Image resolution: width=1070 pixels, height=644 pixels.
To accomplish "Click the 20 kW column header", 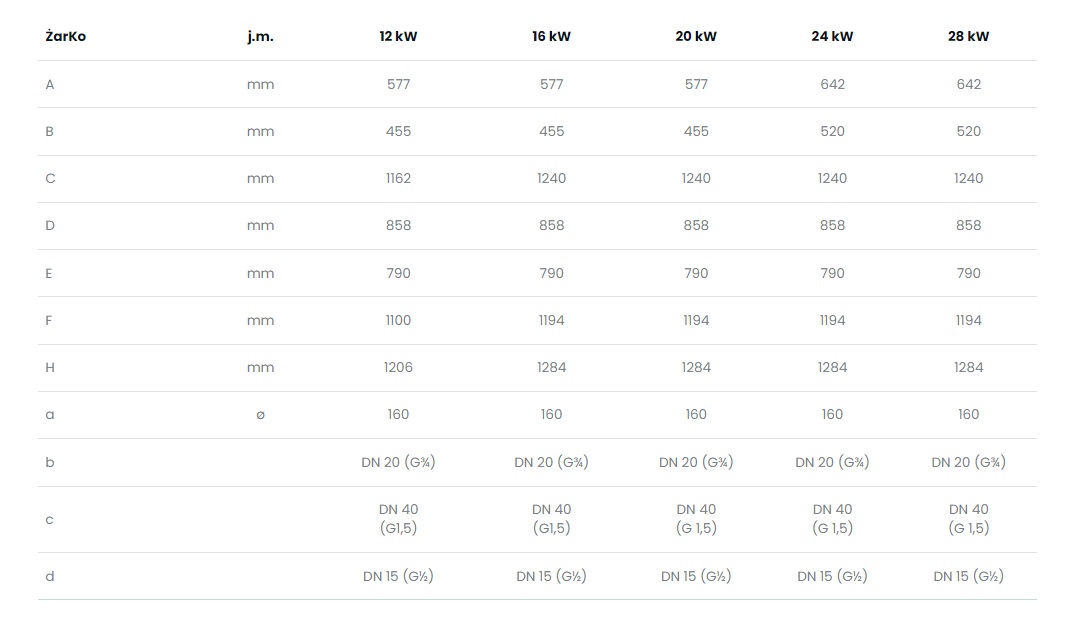I will pyautogui.click(x=696, y=36).
